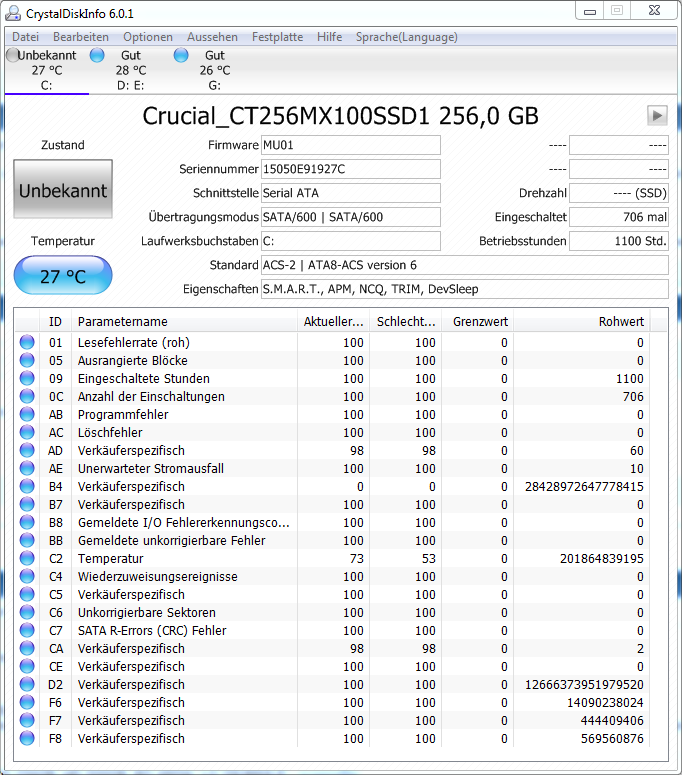This screenshot has width=682, height=775.
Task: Click status orb of CE row
Action: coord(27,666)
